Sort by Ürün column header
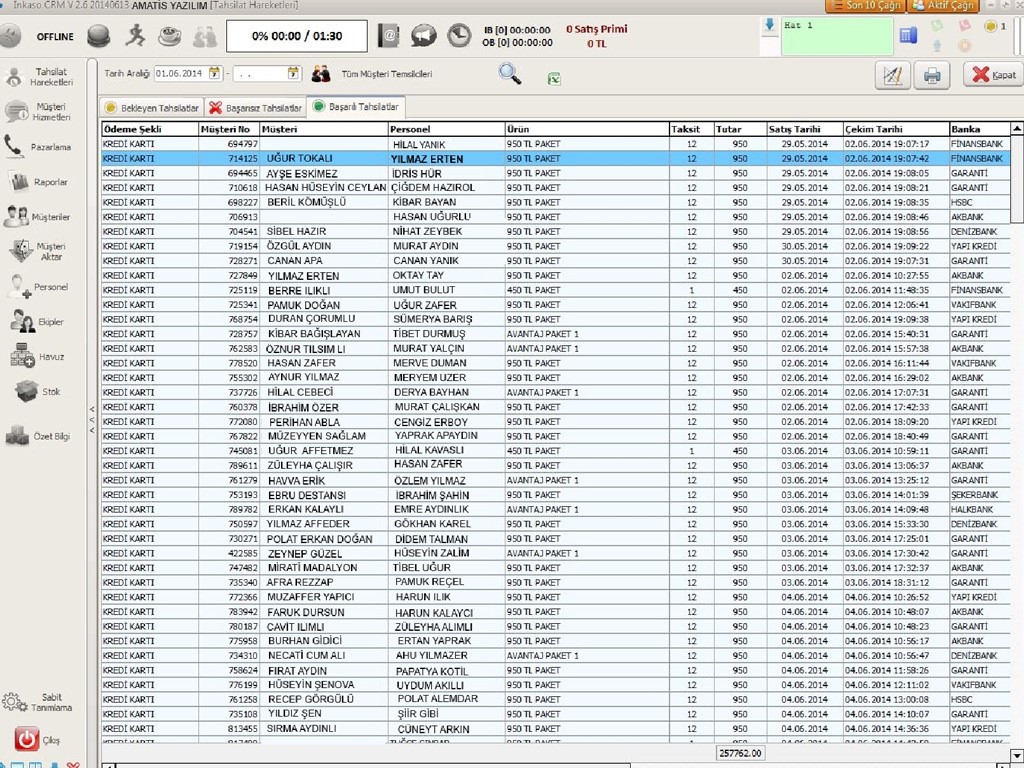Screen dimensions: 1024x768 pyautogui.click(x=586, y=129)
